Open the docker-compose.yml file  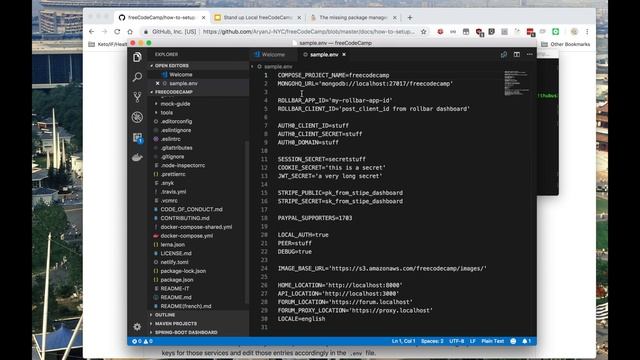tap(187, 236)
